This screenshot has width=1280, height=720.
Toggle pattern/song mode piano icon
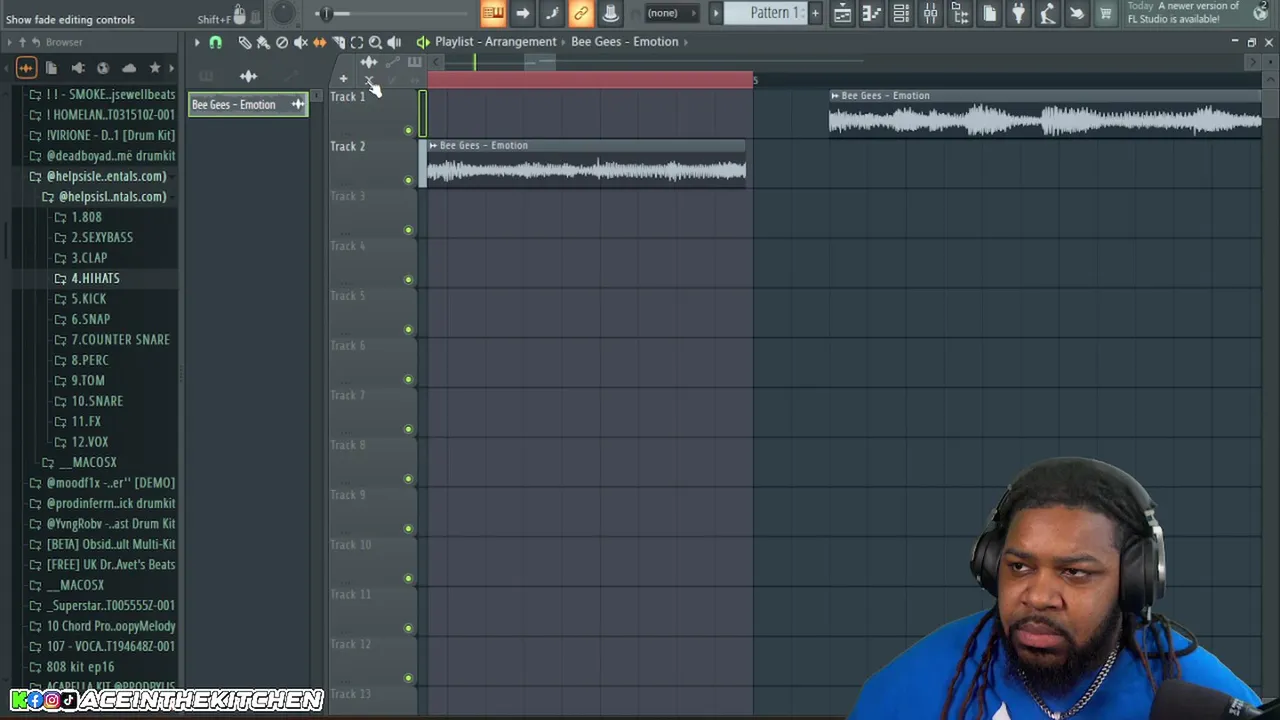(493, 13)
